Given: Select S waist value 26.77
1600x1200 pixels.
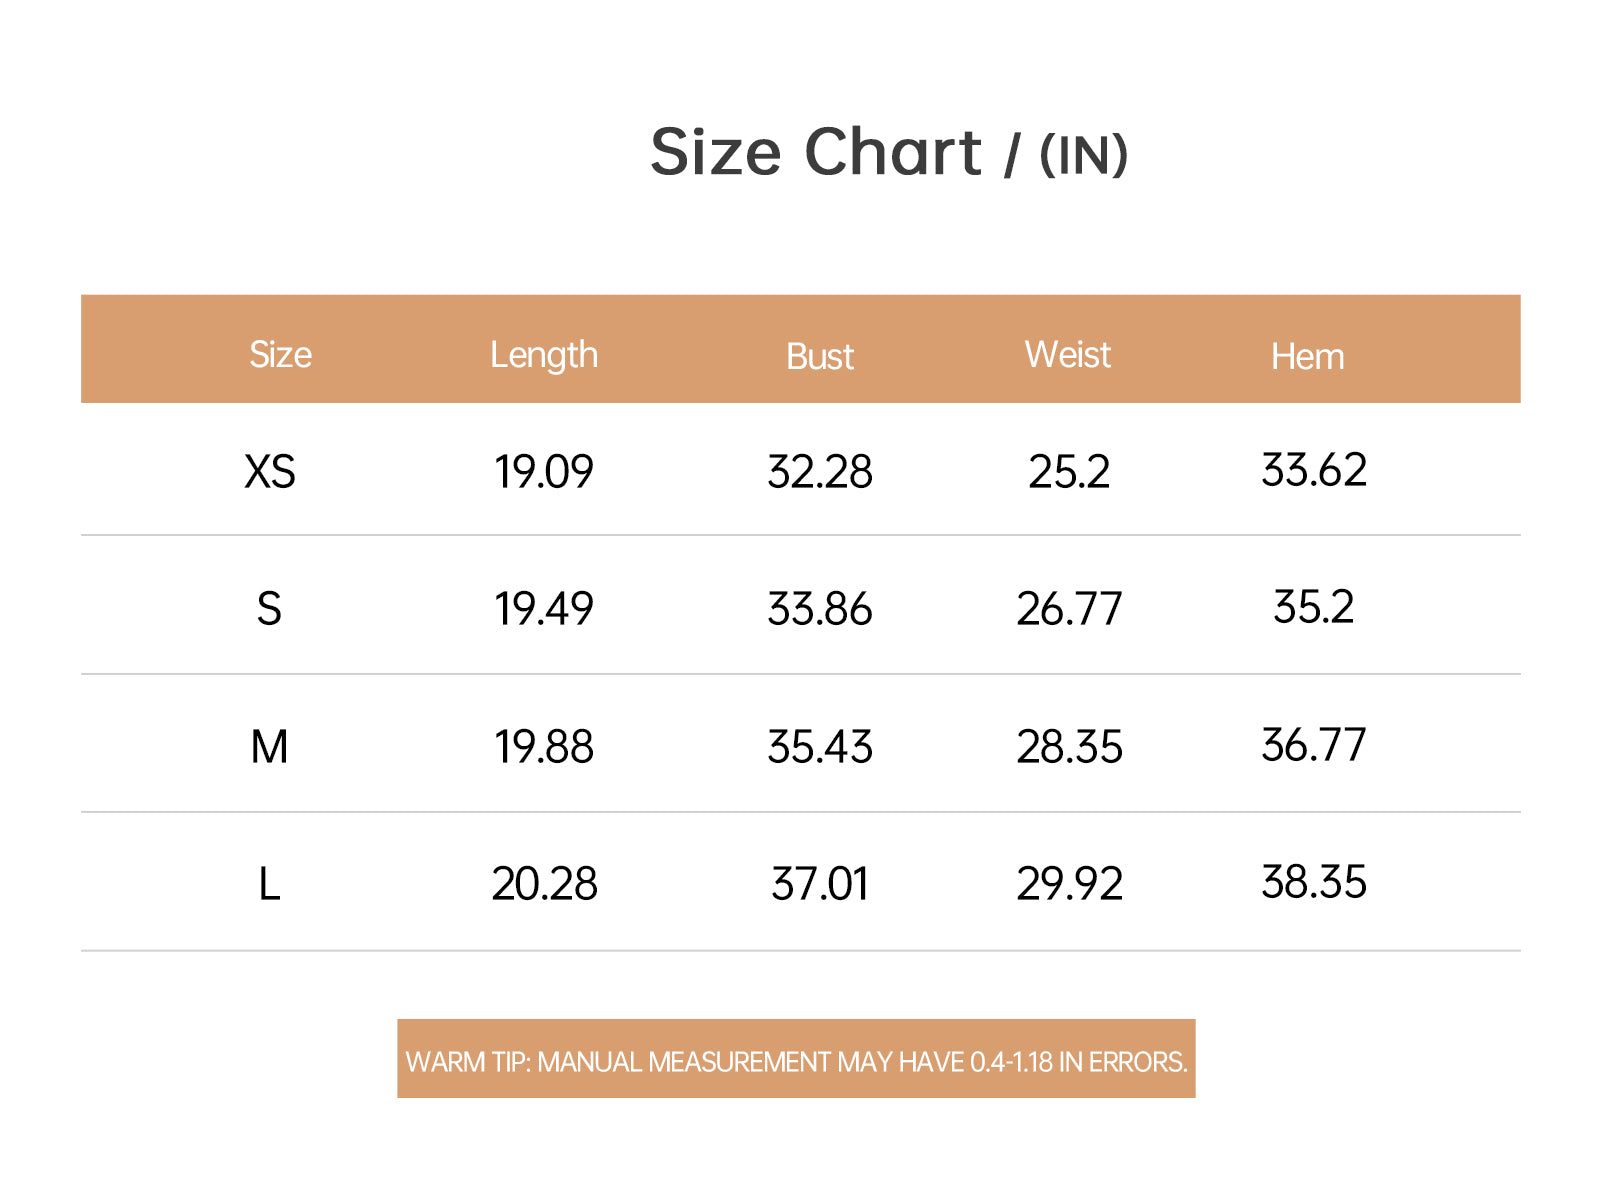Looking at the screenshot, I should (x=1069, y=609).
